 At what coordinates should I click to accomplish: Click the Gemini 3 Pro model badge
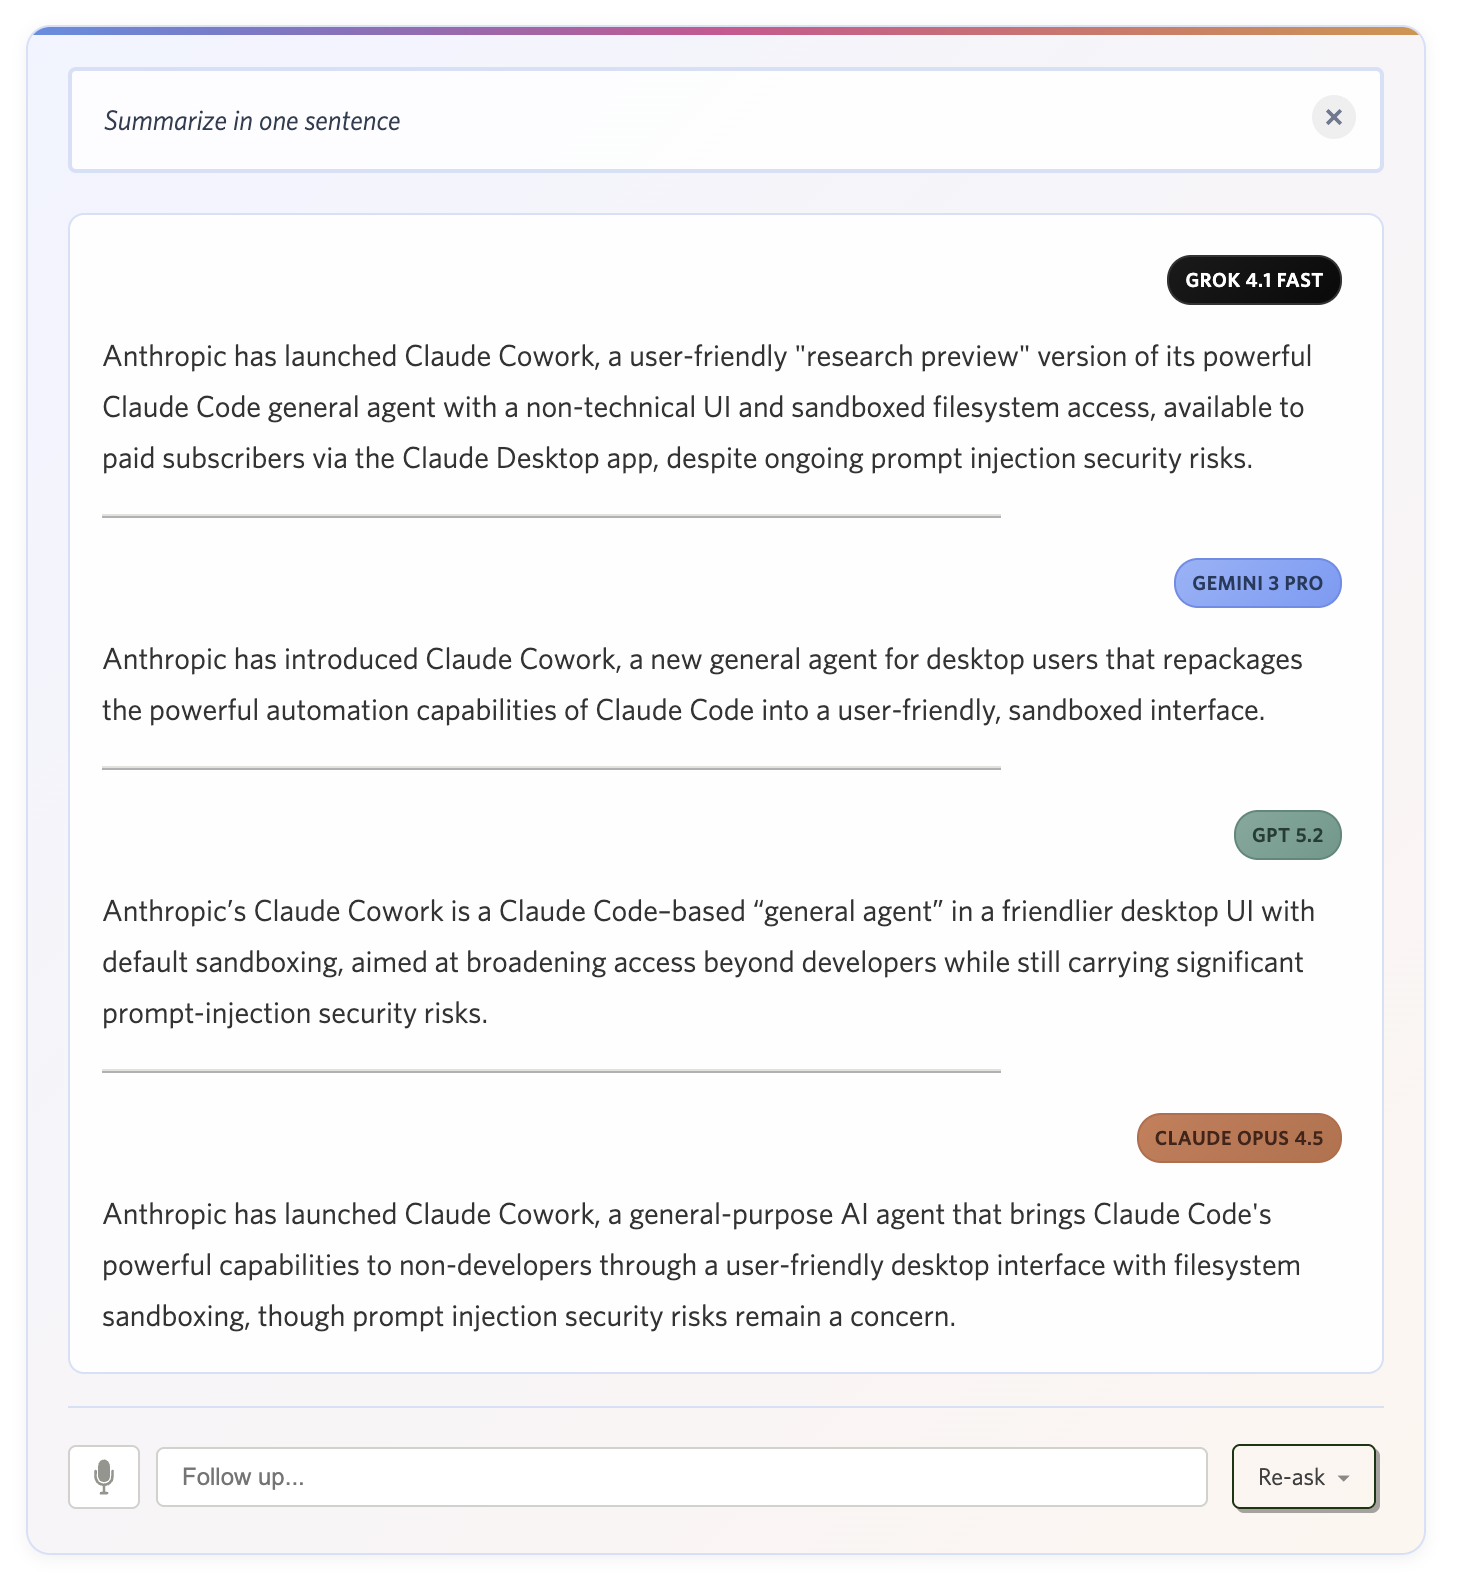[1256, 583]
